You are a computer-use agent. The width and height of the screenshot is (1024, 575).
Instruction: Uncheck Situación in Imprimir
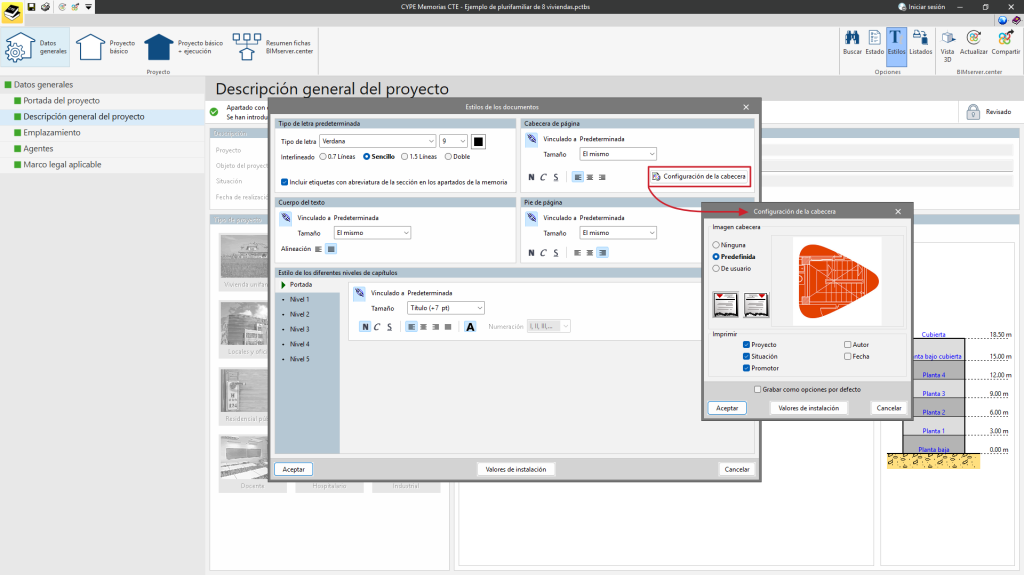[746, 356]
